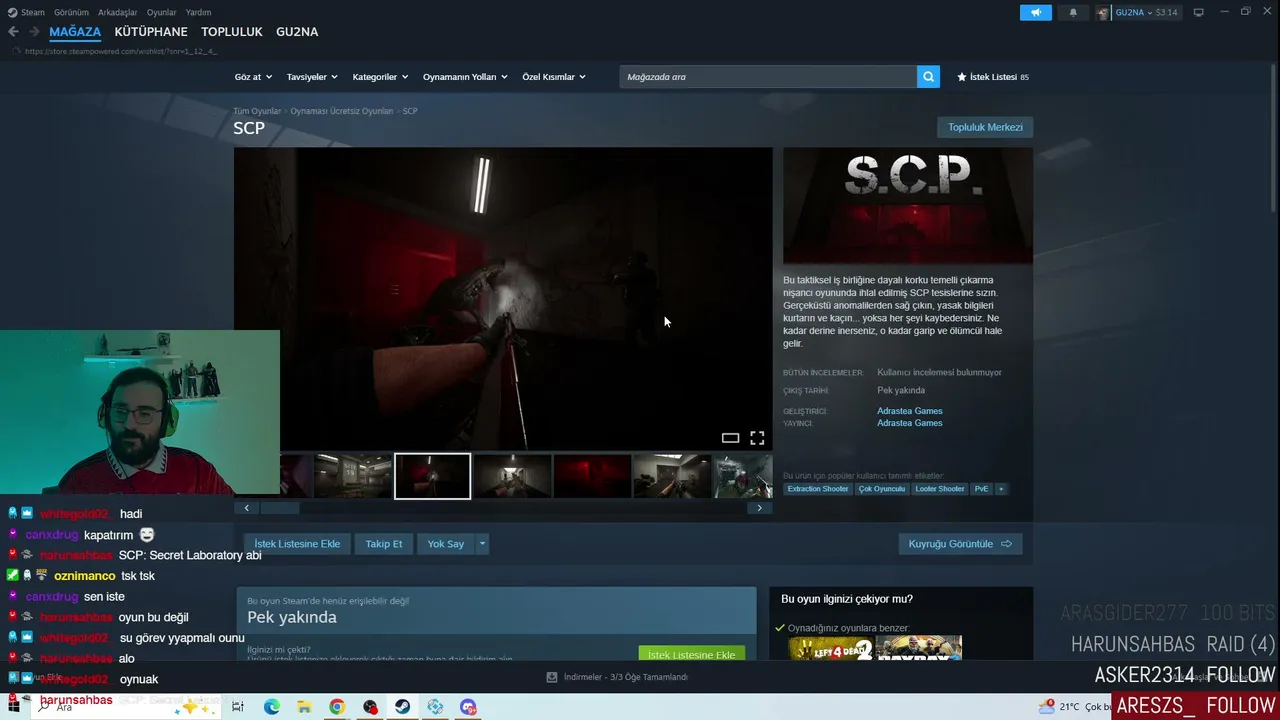This screenshot has width=1280, height=720.
Task: Open the Yardım menu
Action: pyautogui.click(x=198, y=12)
